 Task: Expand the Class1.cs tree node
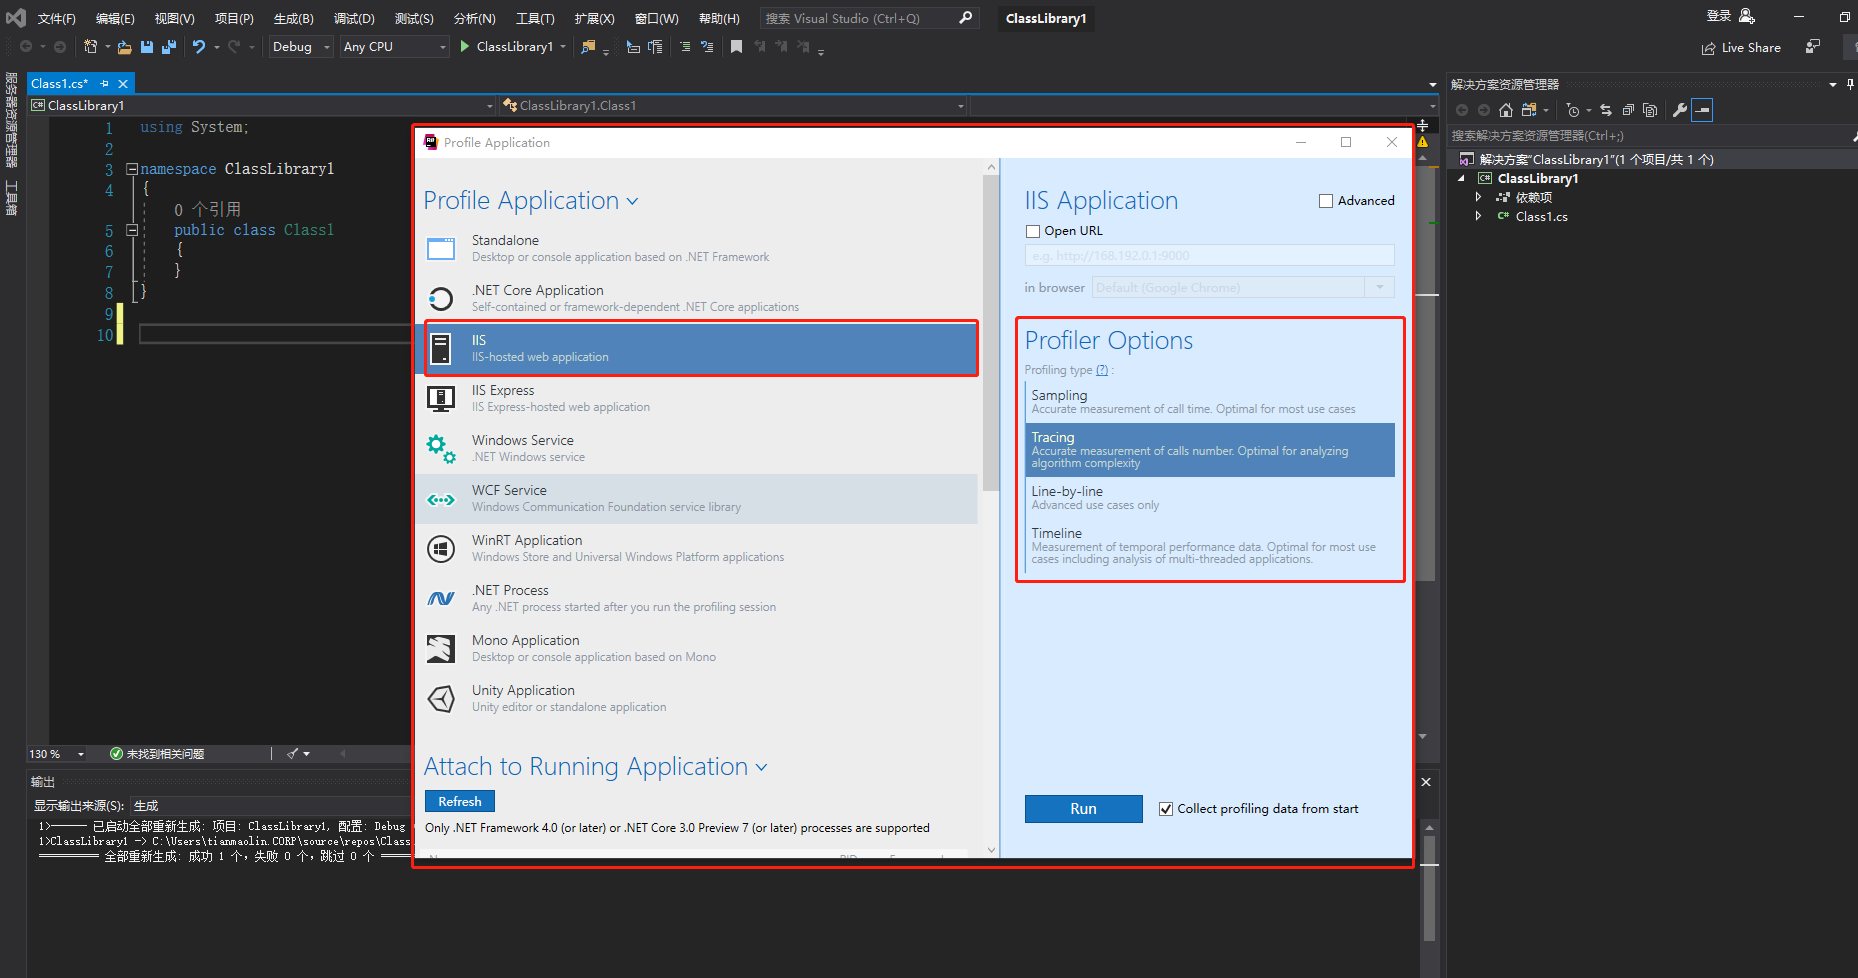(x=1478, y=216)
